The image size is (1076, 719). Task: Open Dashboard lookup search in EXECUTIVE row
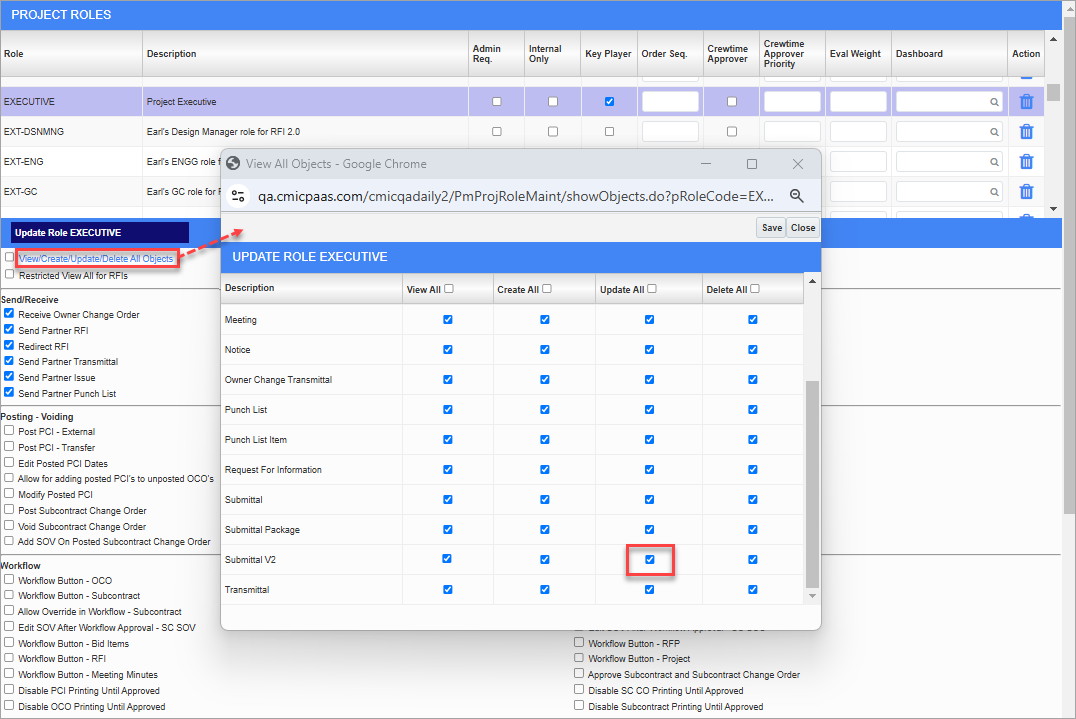[x=994, y=102]
